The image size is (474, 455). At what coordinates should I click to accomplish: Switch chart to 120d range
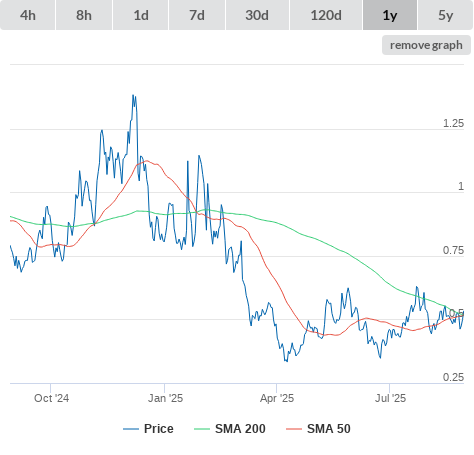(326, 15)
